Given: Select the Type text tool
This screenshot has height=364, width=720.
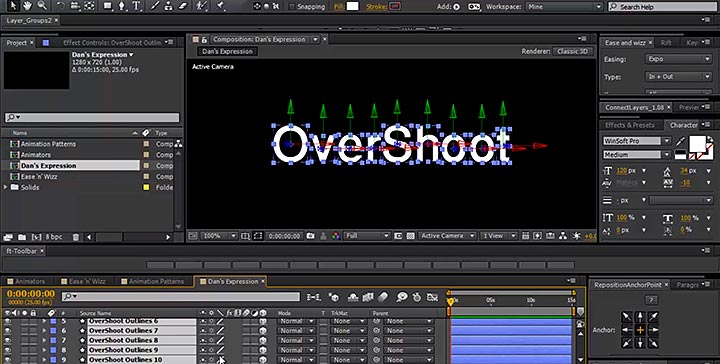Looking at the screenshot, I should click(x=136, y=6).
